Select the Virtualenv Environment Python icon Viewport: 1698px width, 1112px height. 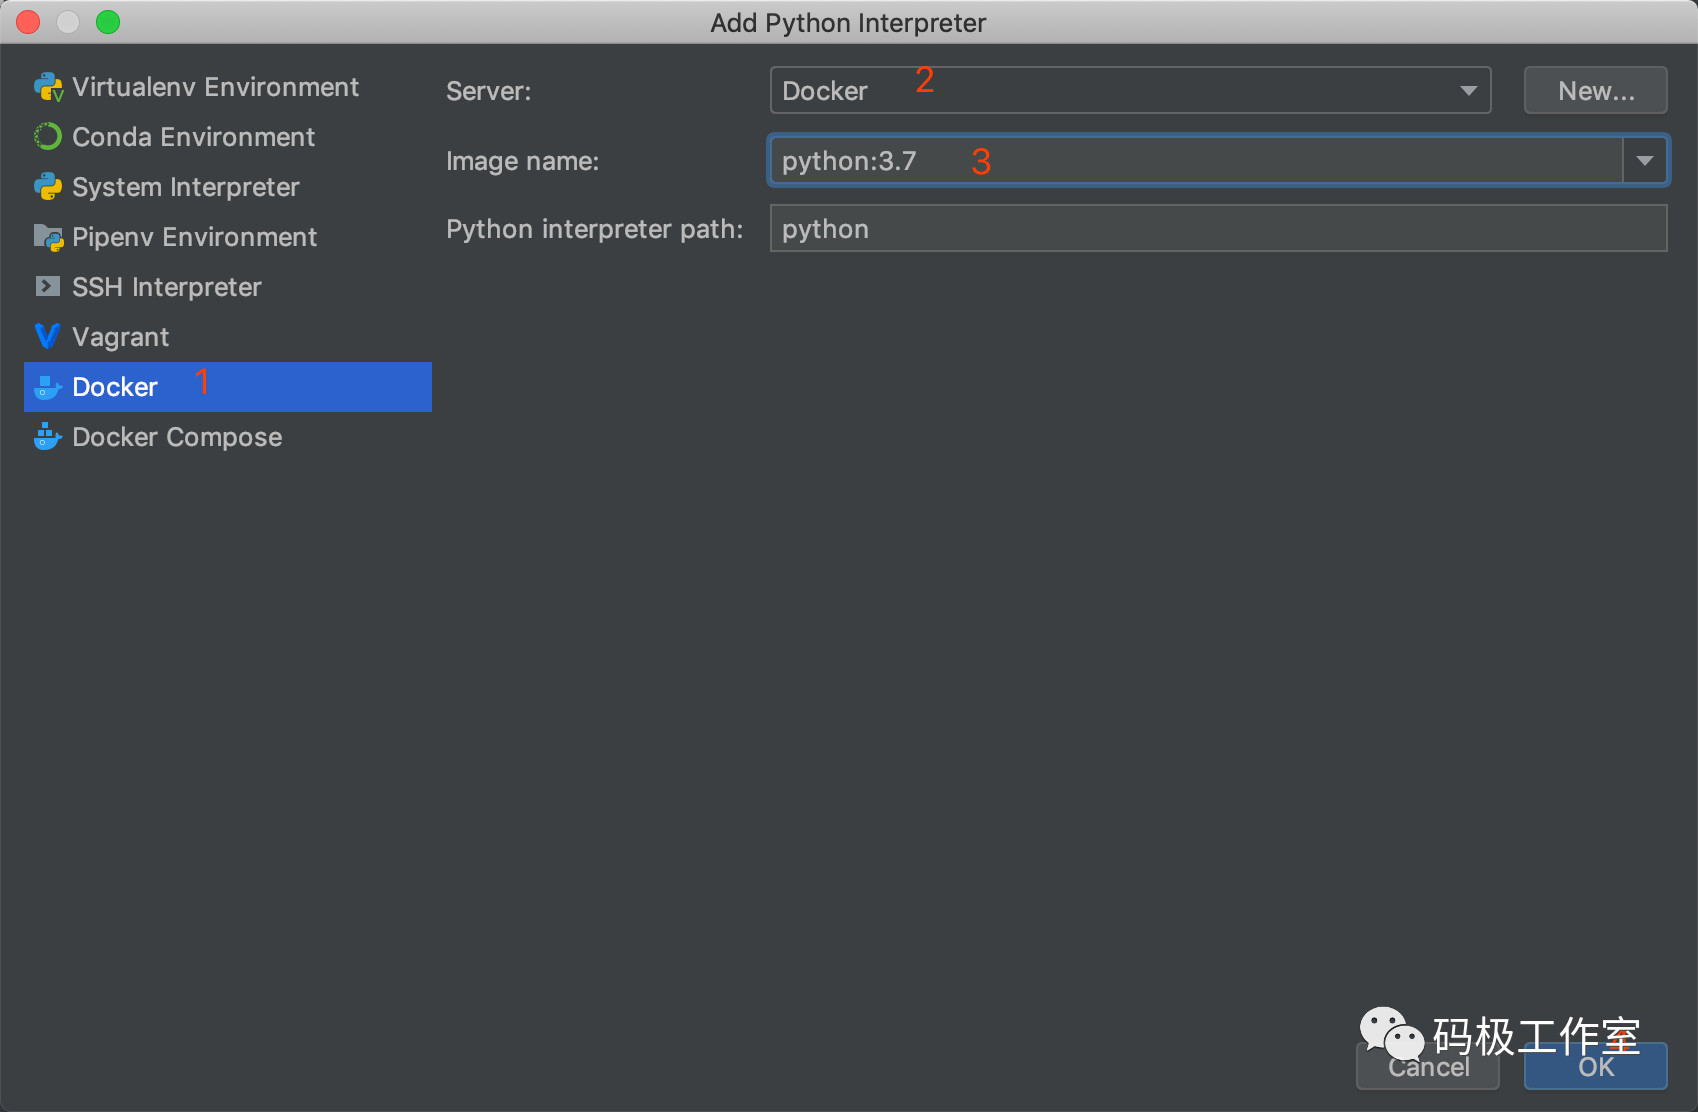(x=48, y=87)
